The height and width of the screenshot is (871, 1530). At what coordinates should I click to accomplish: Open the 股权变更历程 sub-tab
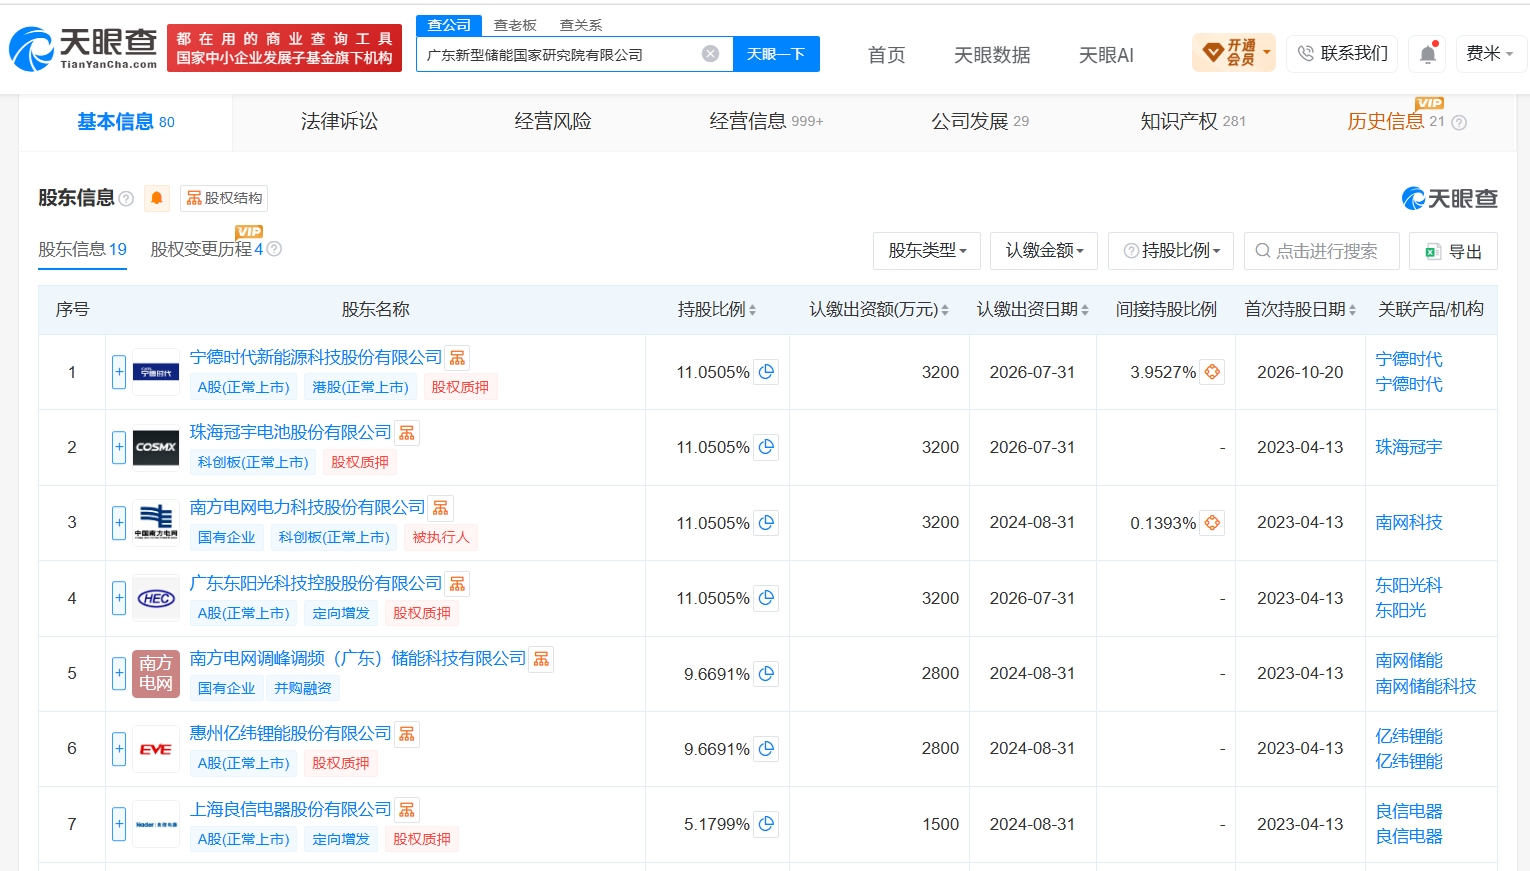(x=206, y=249)
